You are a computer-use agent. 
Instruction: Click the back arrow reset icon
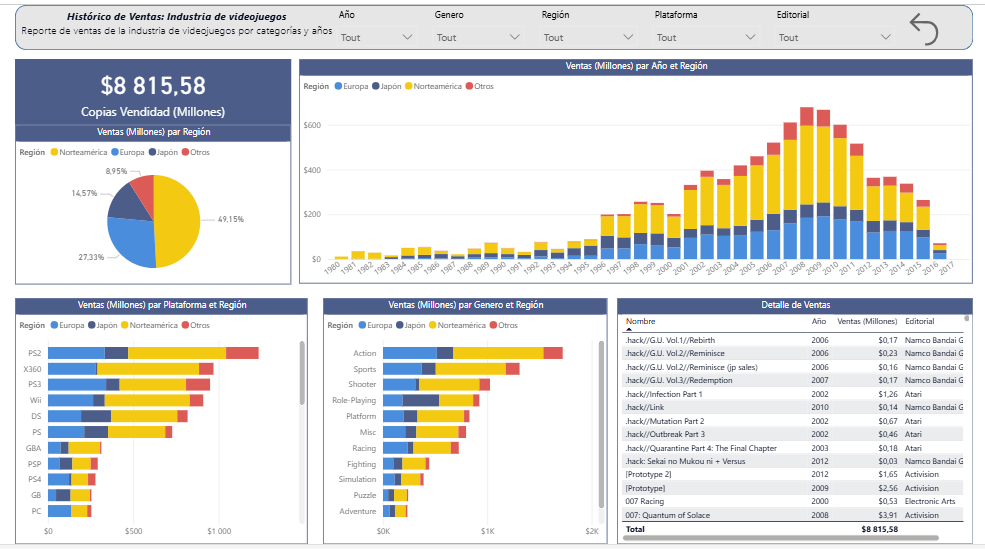coord(923,29)
